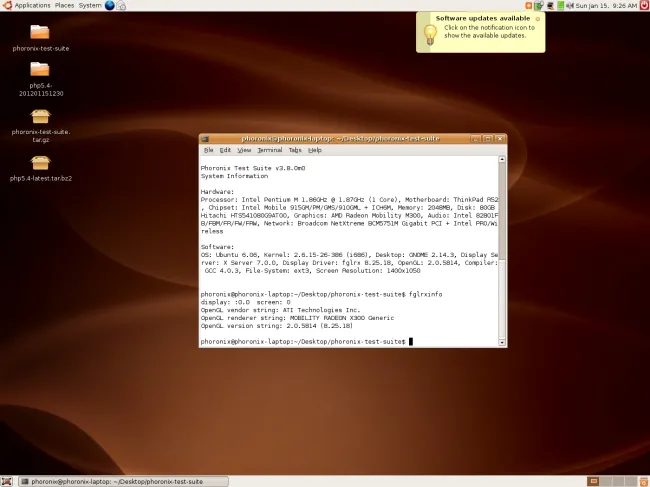Click the terminal scrollbar up arrow
Viewport: 650px width, 487px height.
tap(502, 160)
